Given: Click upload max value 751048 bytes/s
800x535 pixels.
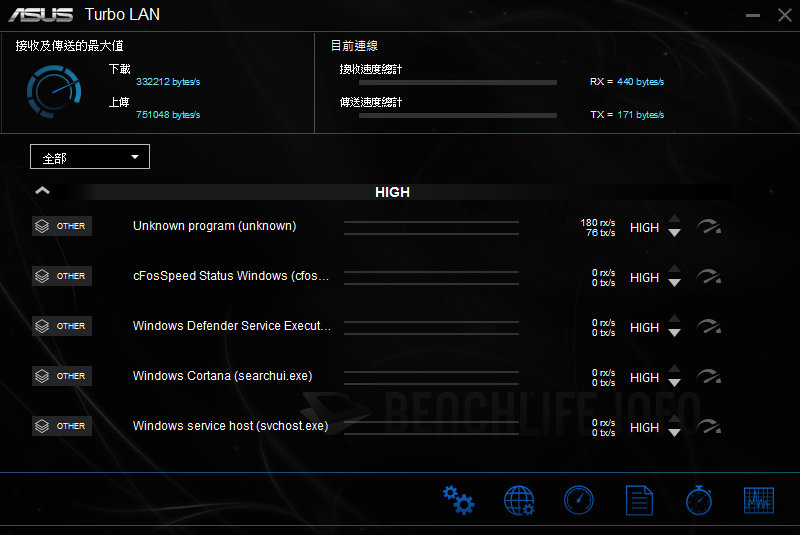Looking at the screenshot, I should [168, 115].
